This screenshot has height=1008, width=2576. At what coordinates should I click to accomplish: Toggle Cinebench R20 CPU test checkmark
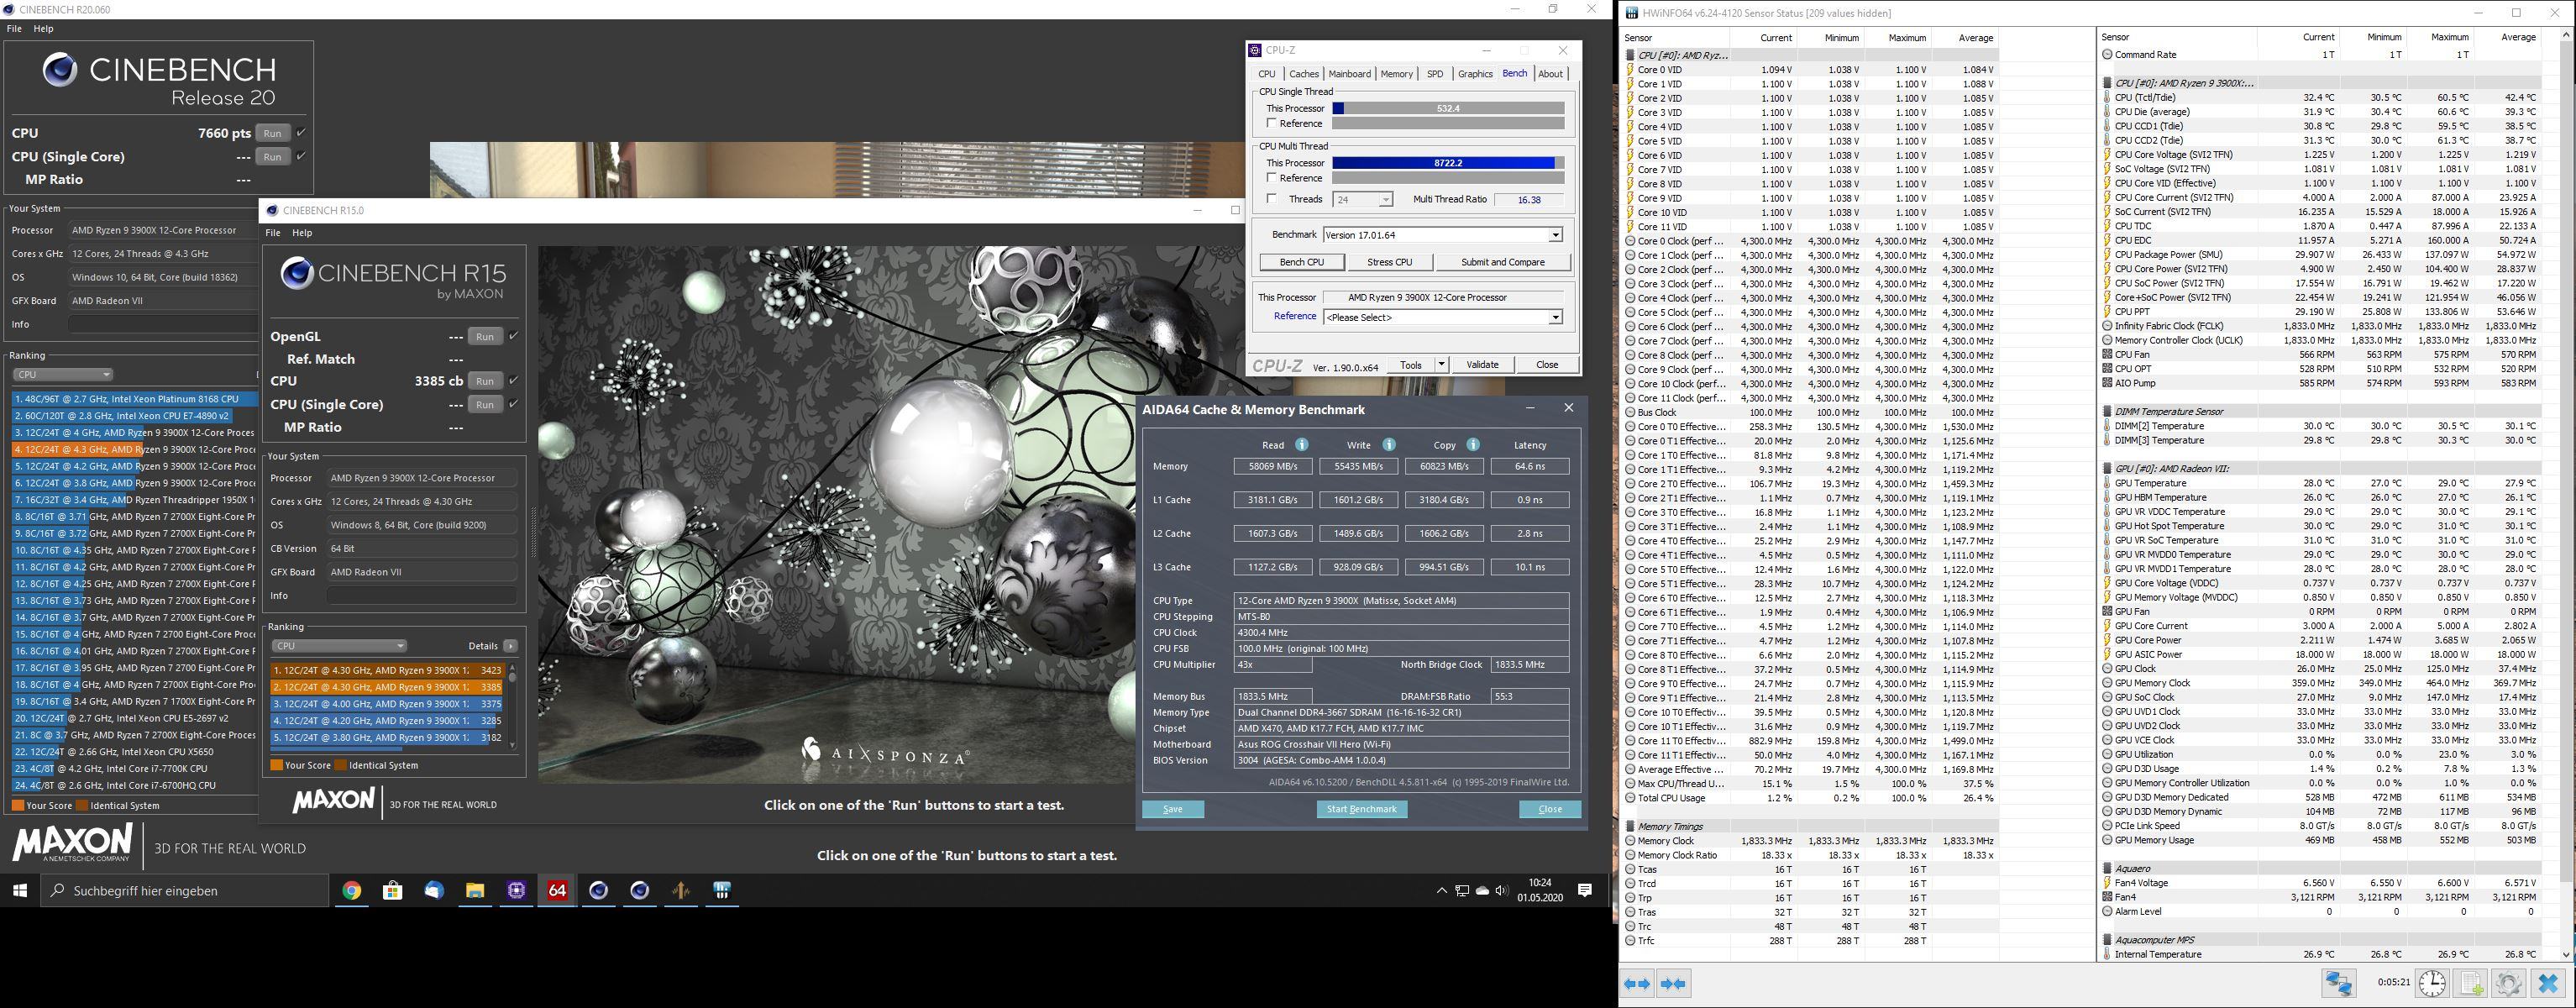pyautogui.click(x=301, y=132)
